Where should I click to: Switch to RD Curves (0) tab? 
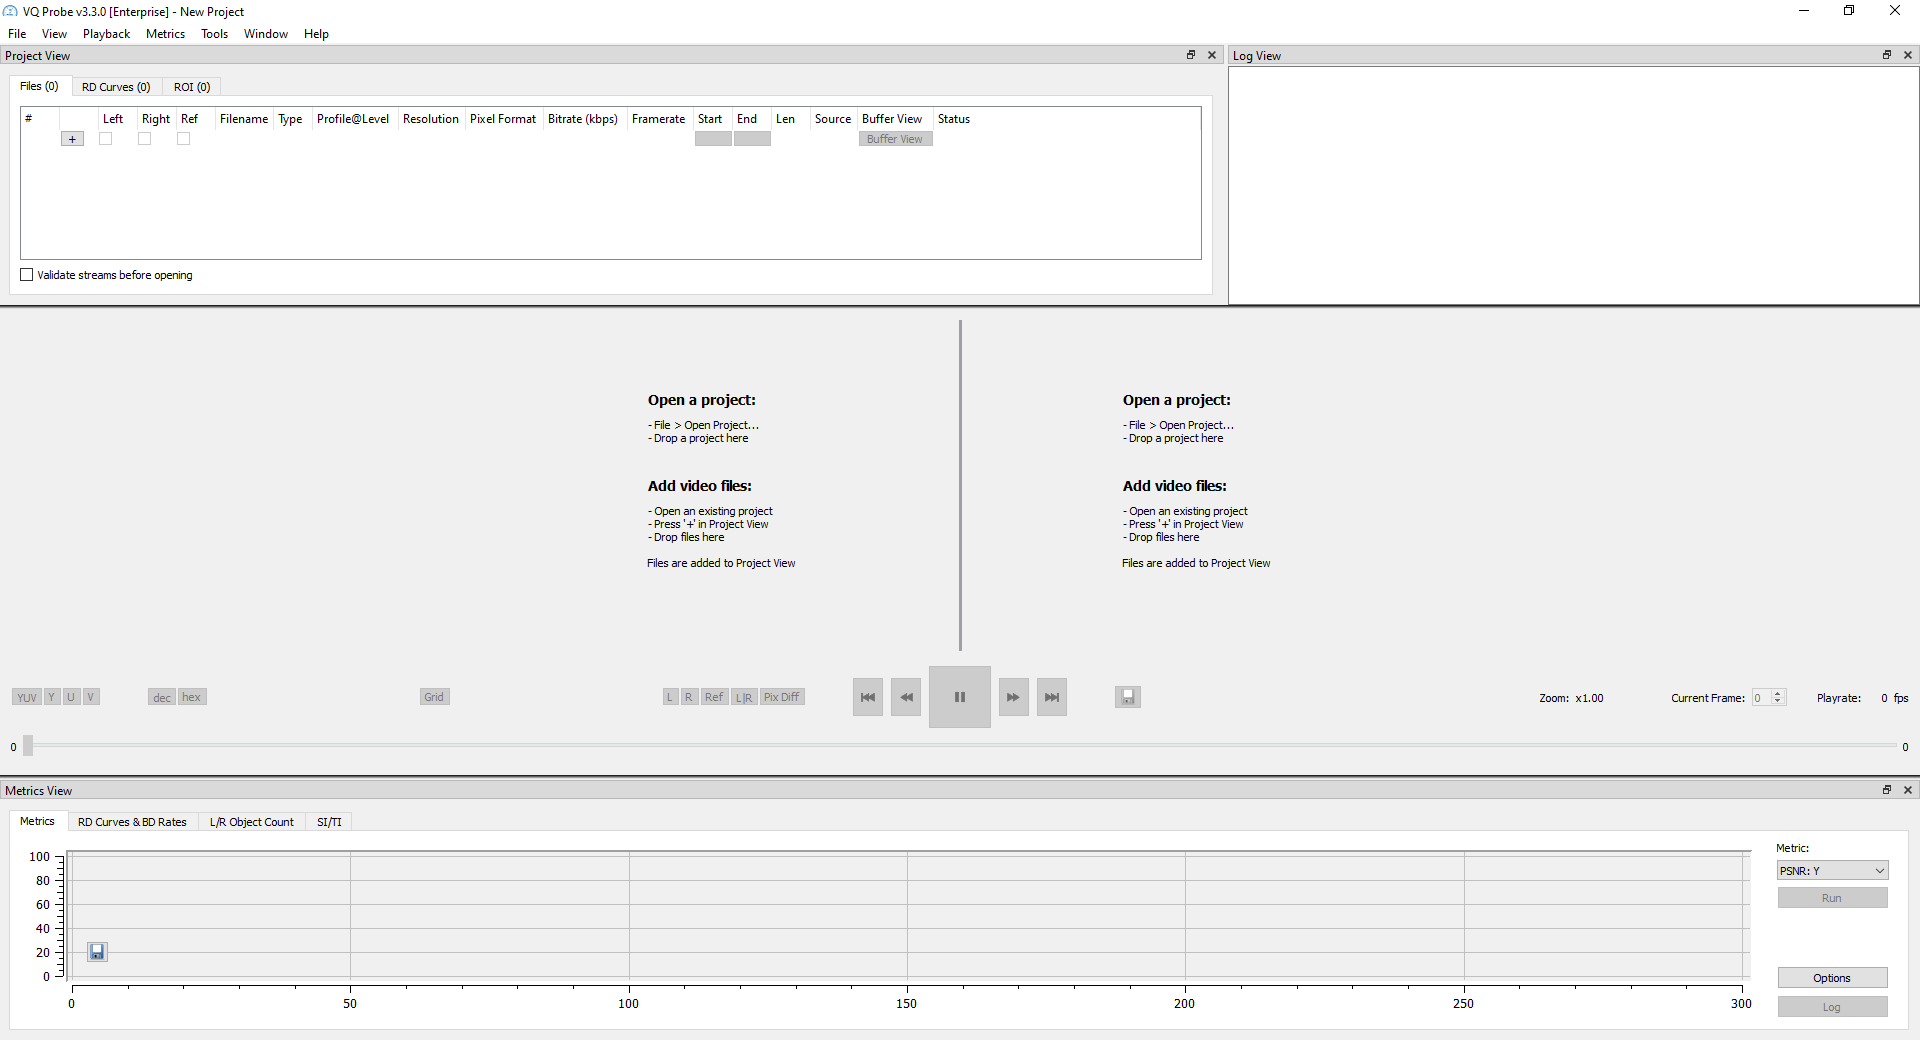point(116,87)
